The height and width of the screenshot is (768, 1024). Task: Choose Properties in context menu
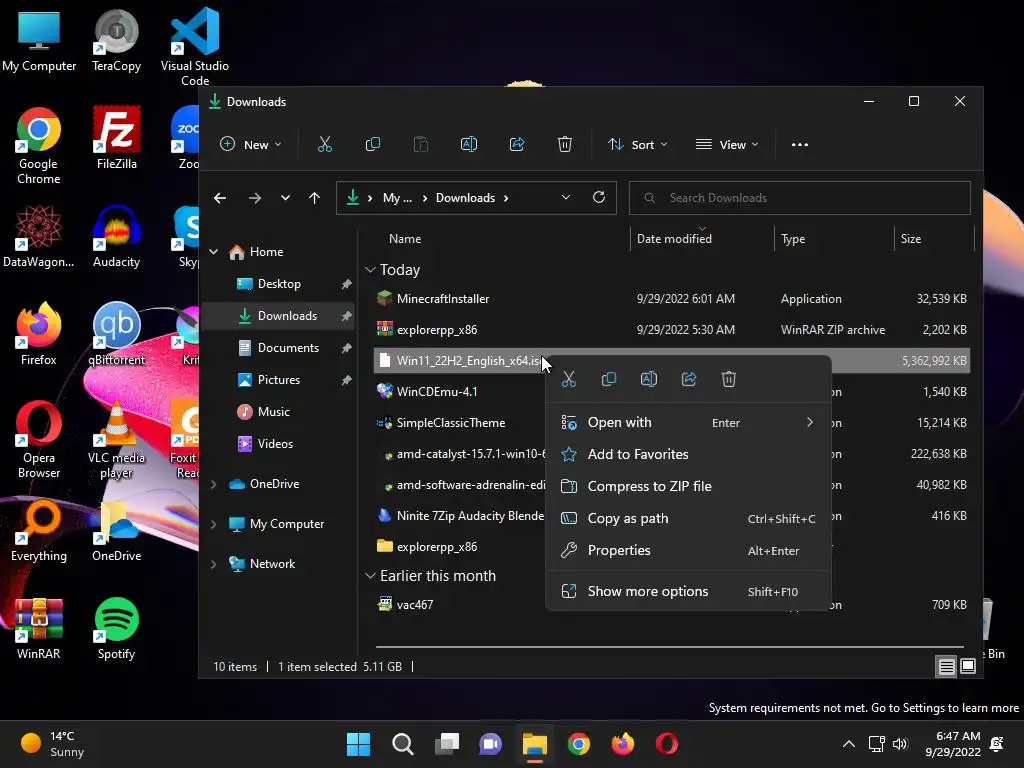(688, 551)
